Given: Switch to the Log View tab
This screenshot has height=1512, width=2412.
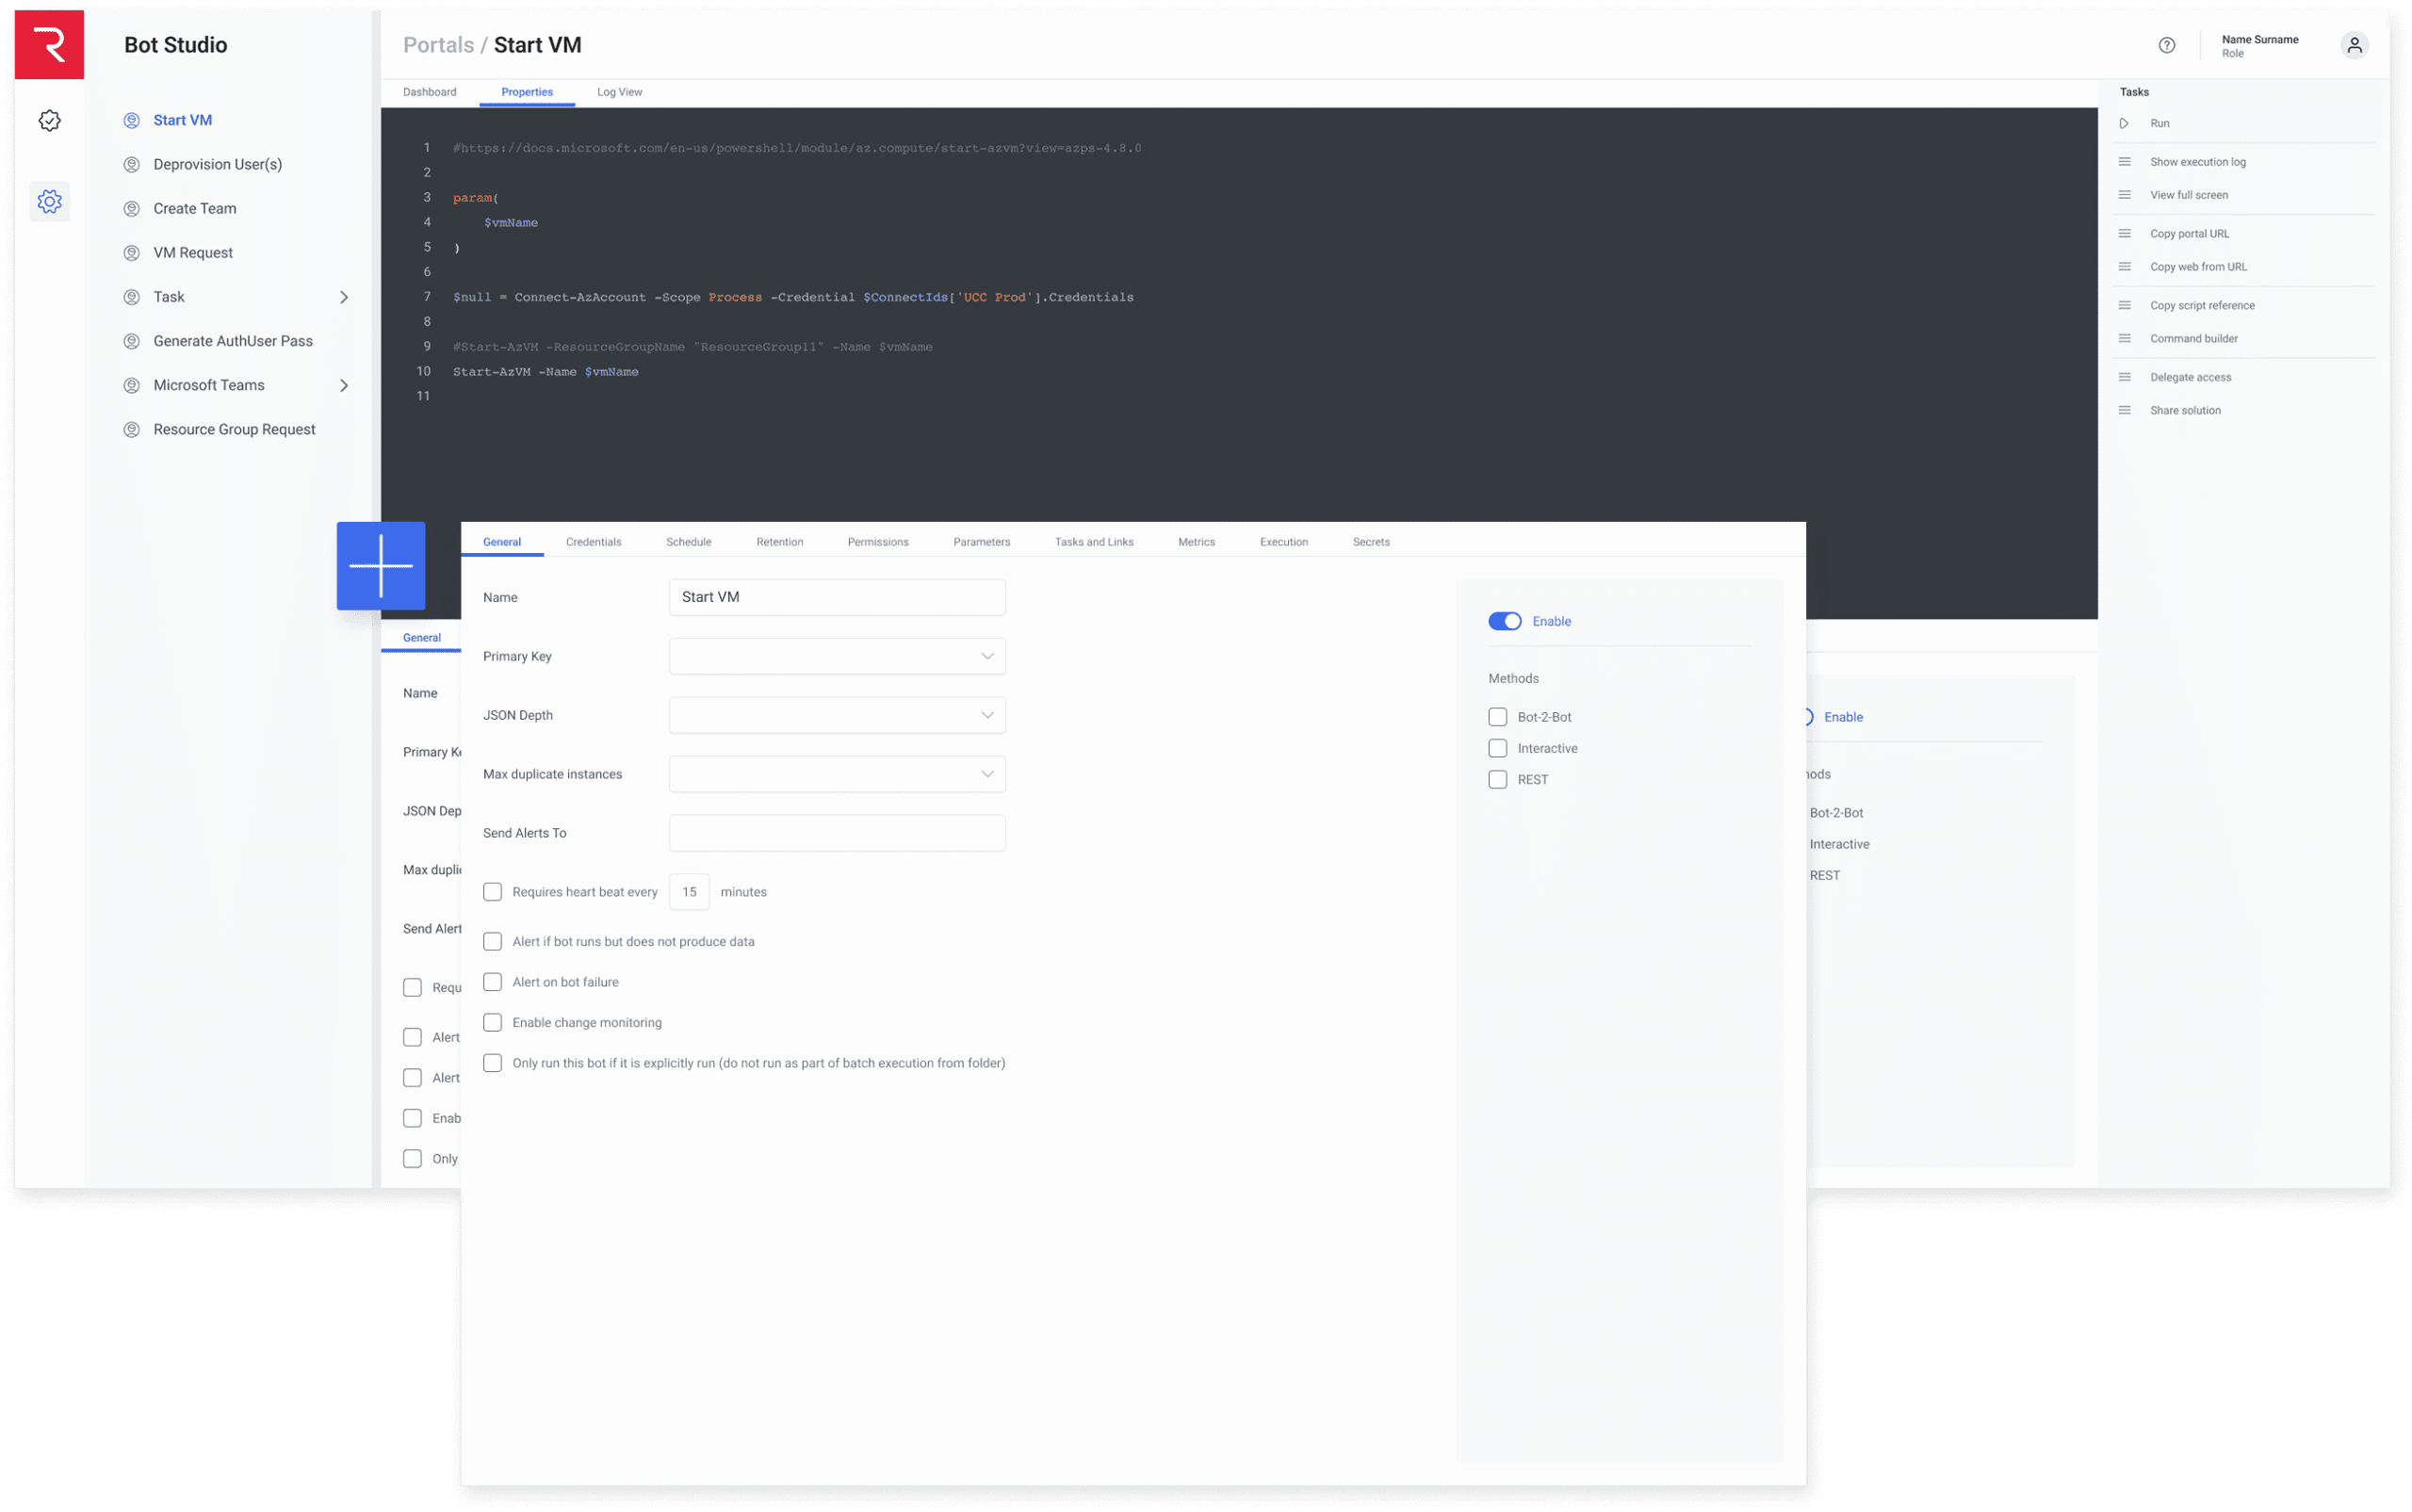Looking at the screenshot, I should point(619,92).
